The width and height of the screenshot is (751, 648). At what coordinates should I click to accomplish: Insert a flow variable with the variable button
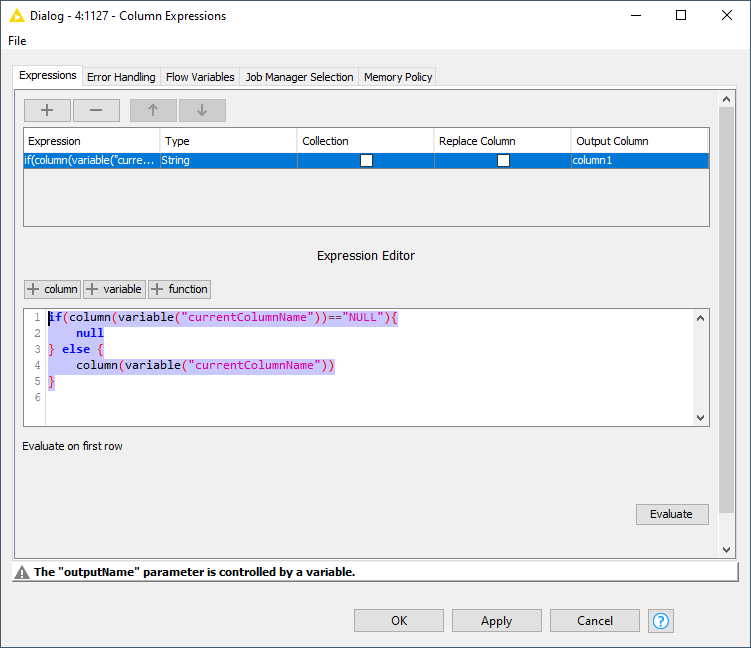[x=114, y=289]
